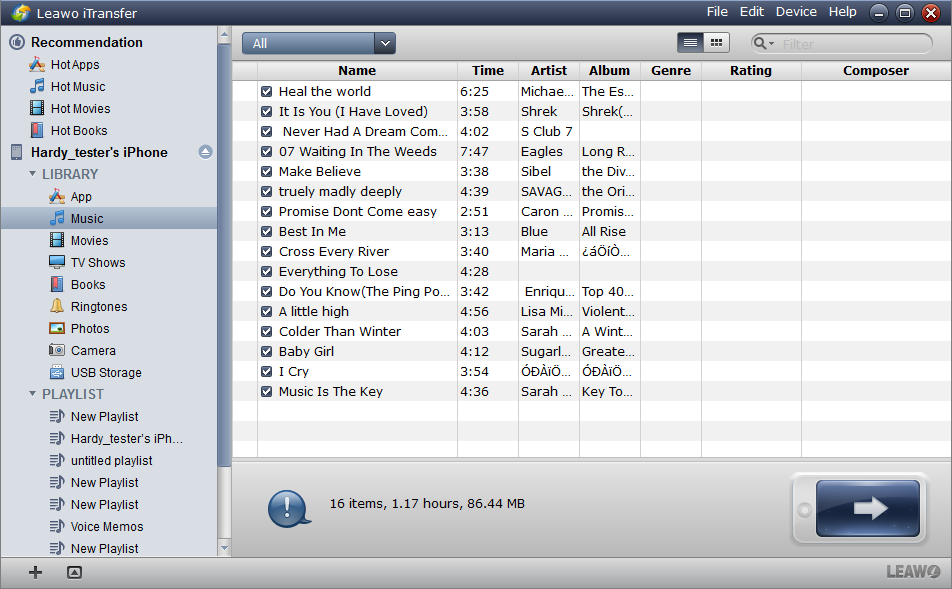Click the sidebar vertical scrollbar thumb

point(224,255)
